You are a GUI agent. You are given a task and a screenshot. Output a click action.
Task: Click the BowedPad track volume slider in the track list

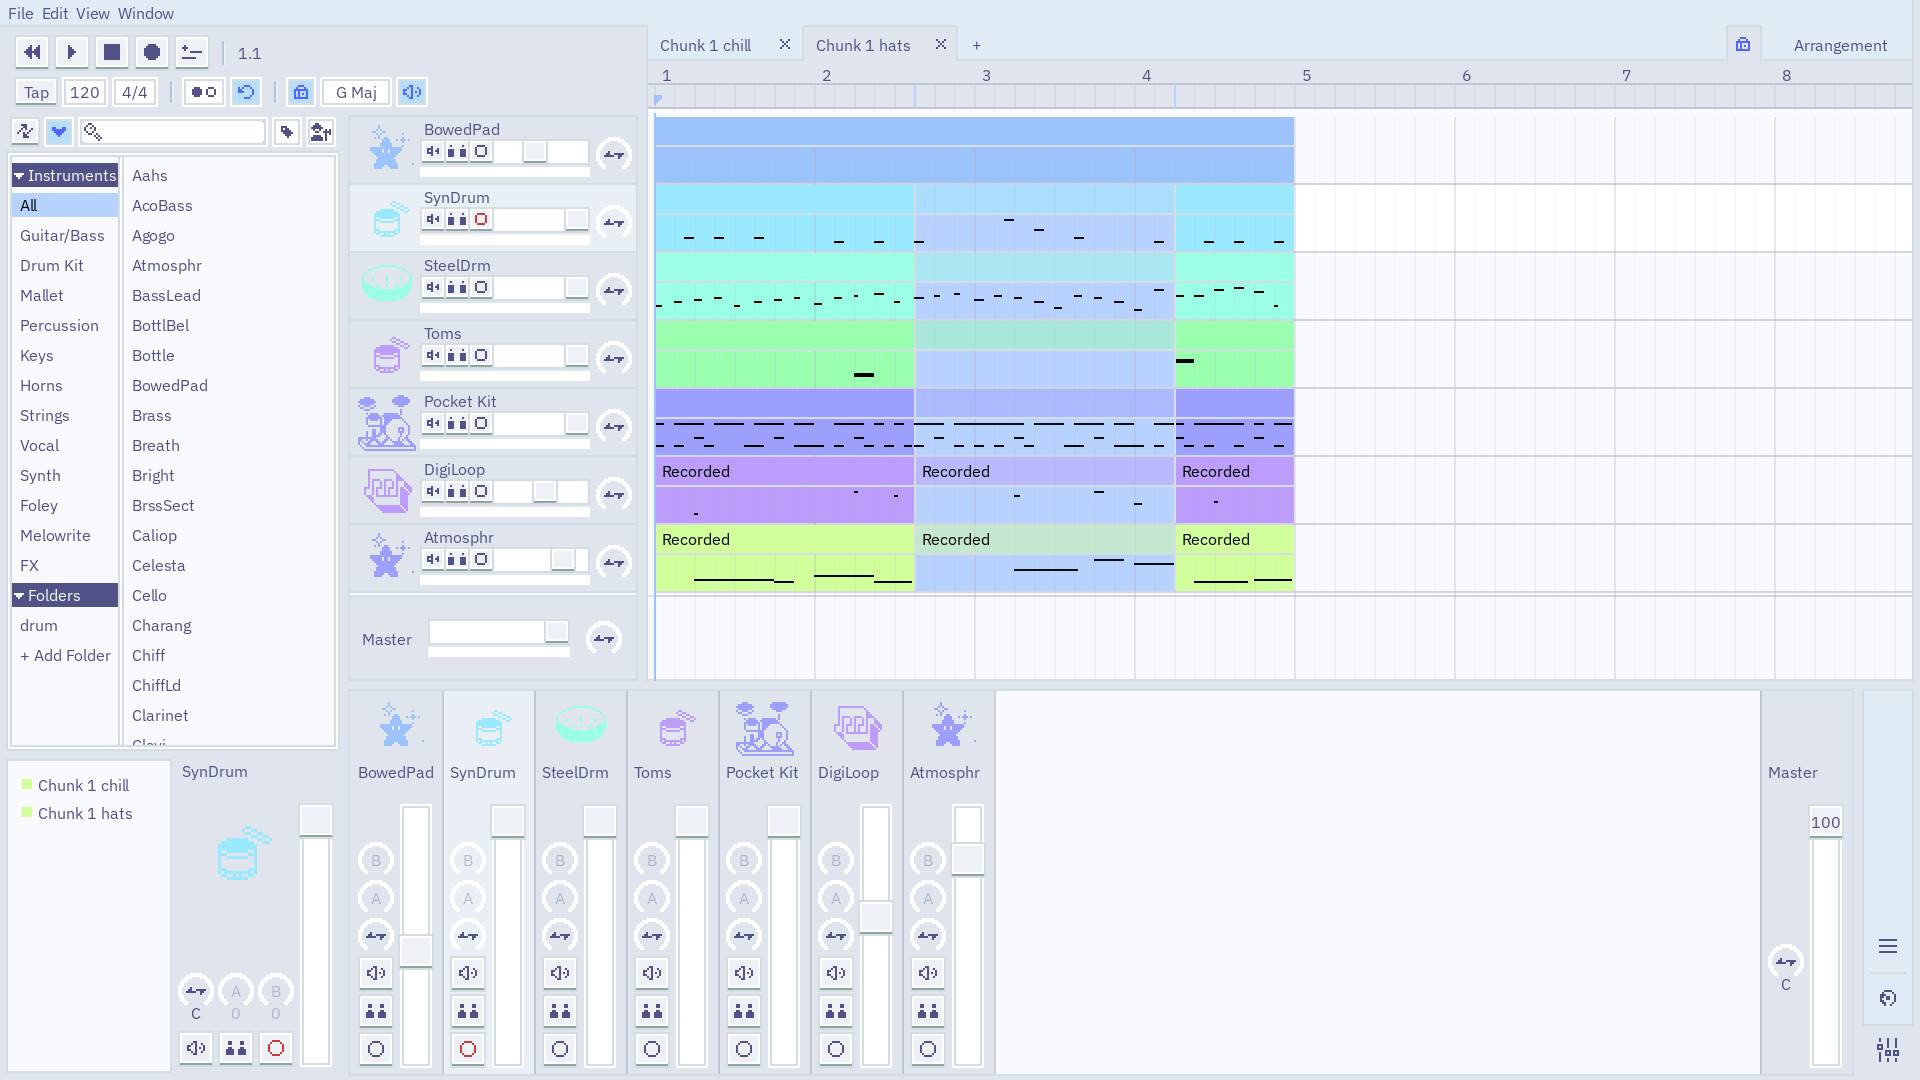click(541, 151)
